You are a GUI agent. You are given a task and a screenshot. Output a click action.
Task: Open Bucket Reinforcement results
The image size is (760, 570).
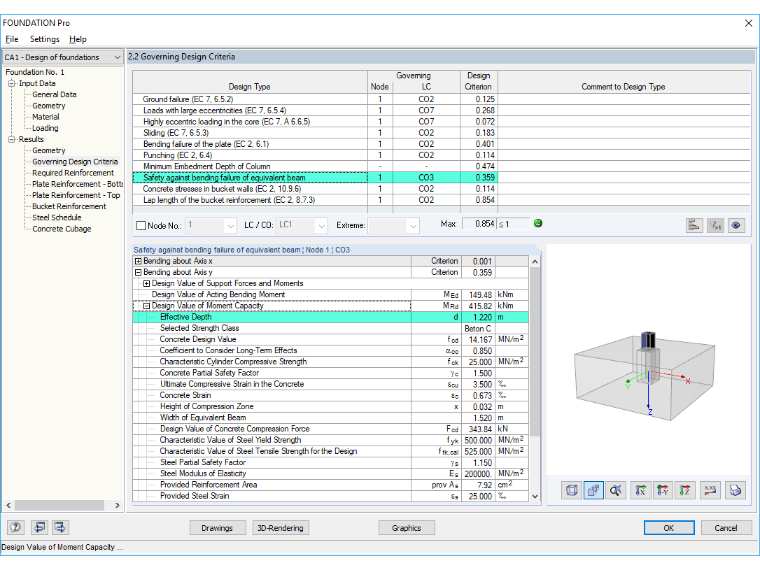[x=69, y=206]
